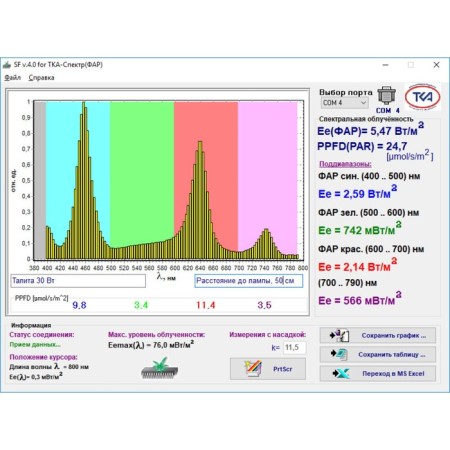
Task: Click the lamp name field Талита 30 Вт
Action: 78,281
